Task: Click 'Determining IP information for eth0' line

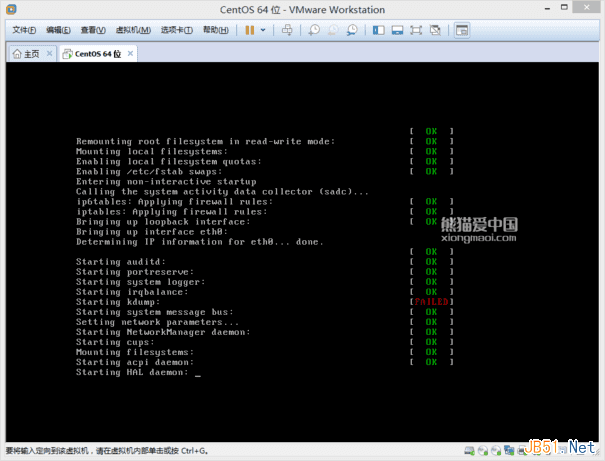Action: 199,242
